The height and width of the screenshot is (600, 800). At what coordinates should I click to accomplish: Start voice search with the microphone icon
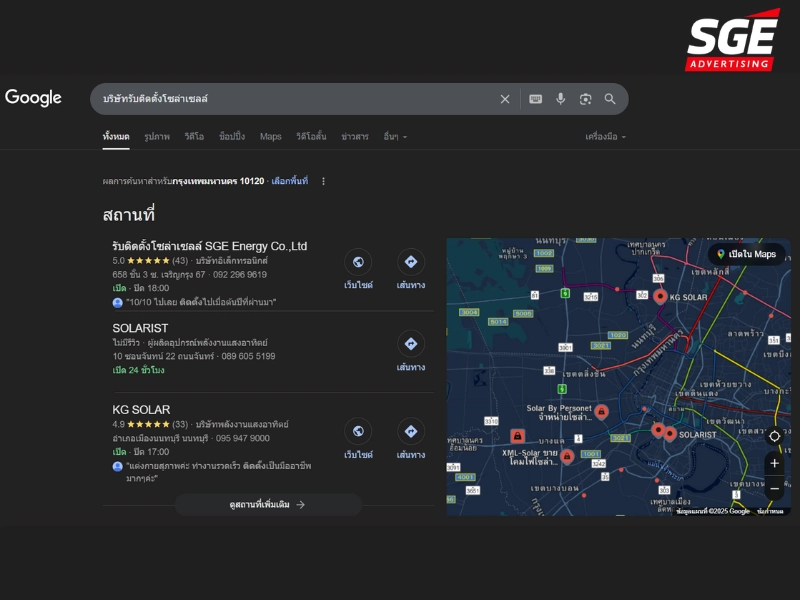click(560, 99)
